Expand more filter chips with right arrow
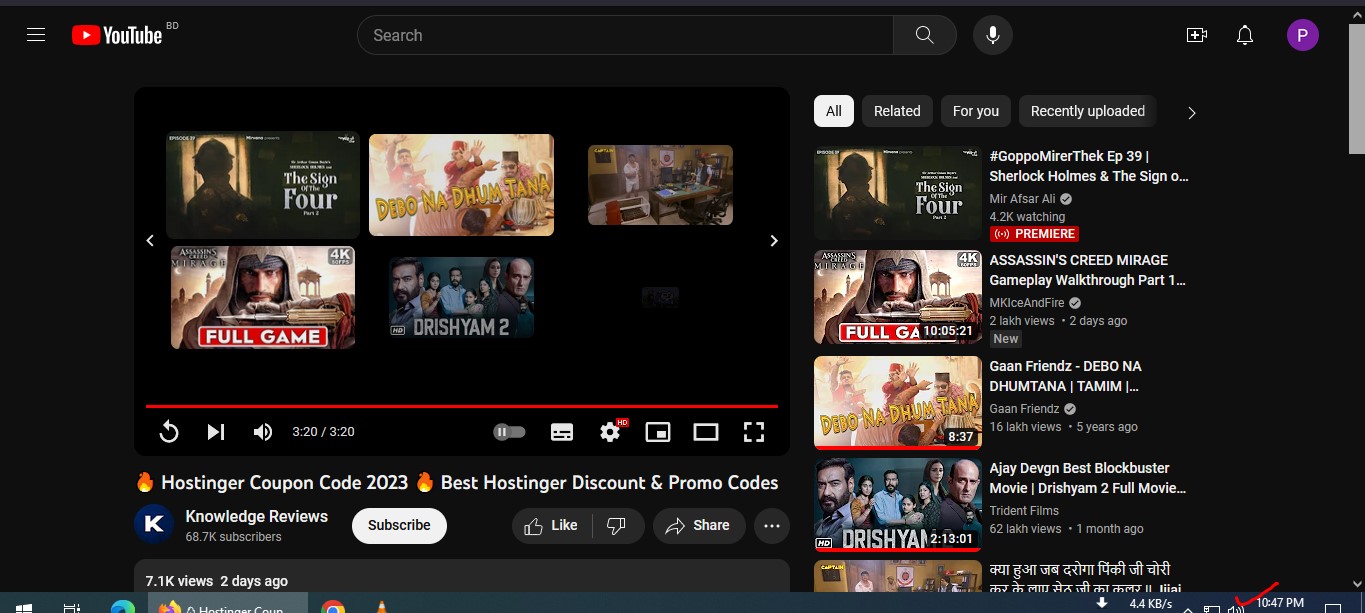 pyautogui.click(x=1191, y=113)
